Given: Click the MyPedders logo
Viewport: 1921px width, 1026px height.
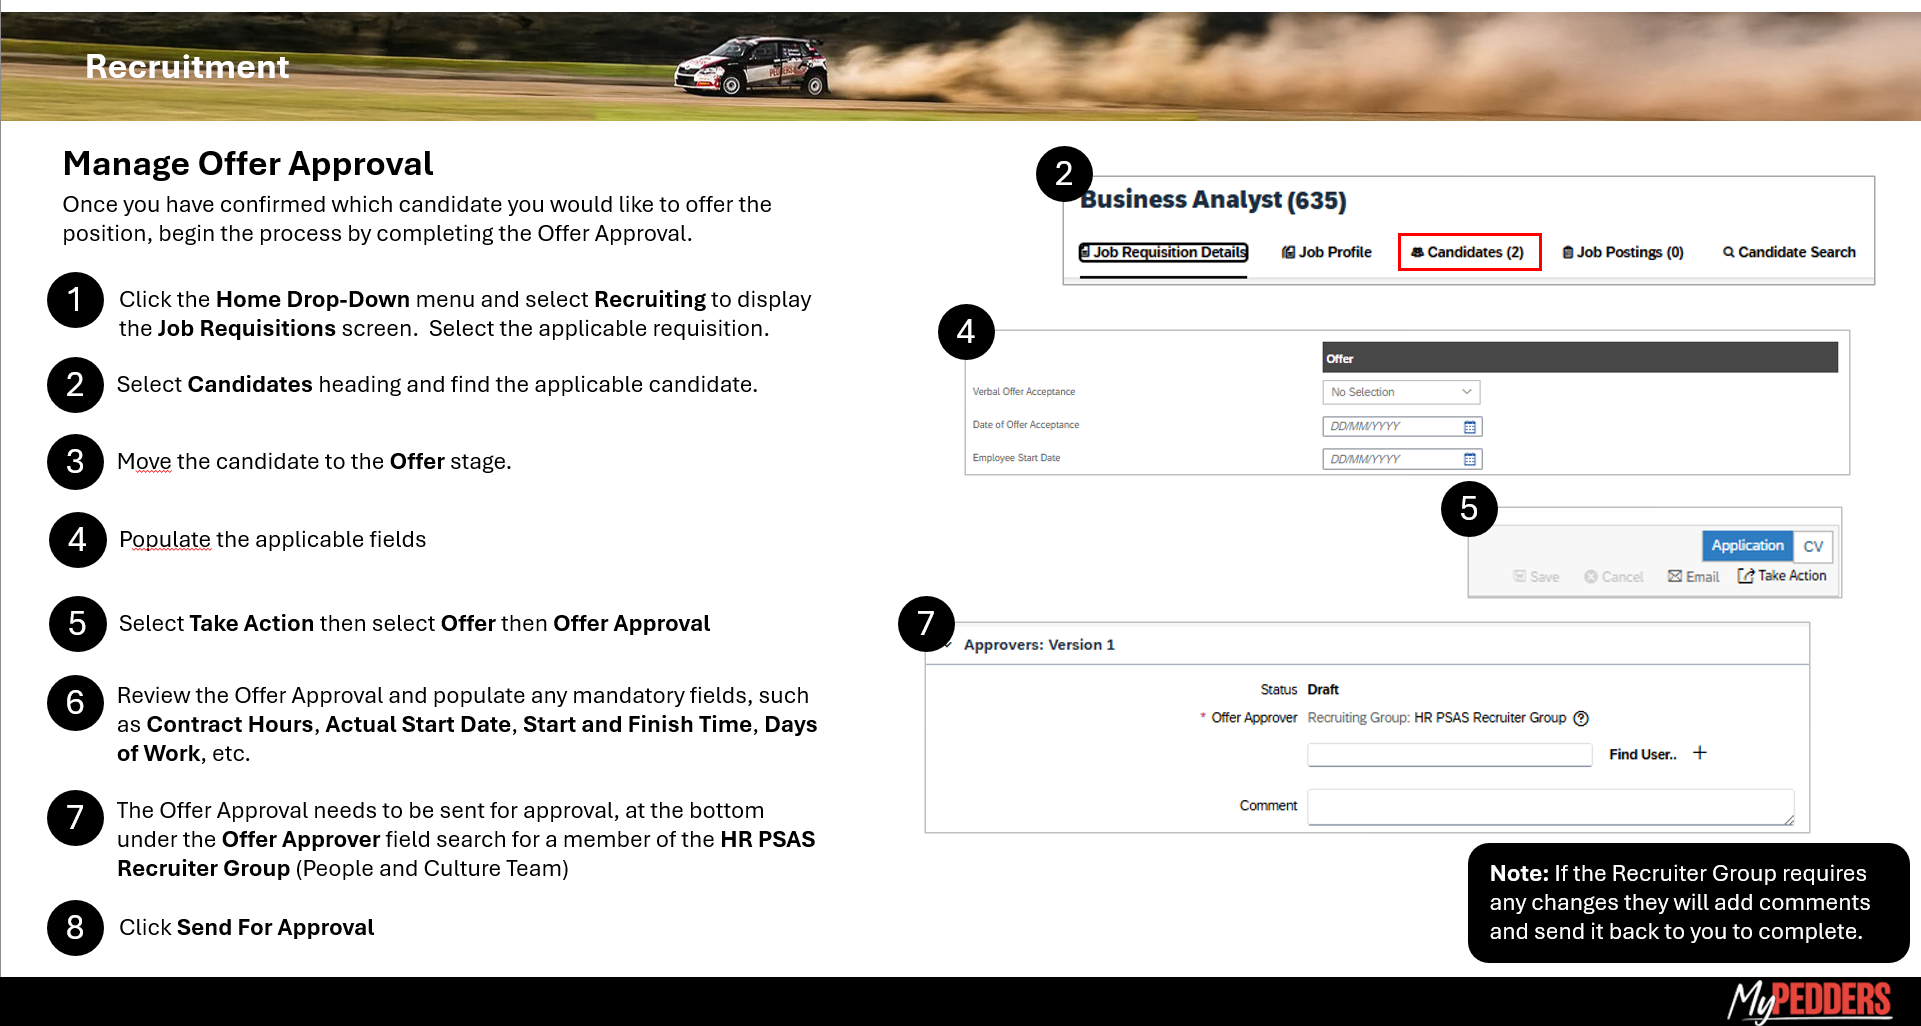Looking at the screenshot, I should coord(1810,1000).
